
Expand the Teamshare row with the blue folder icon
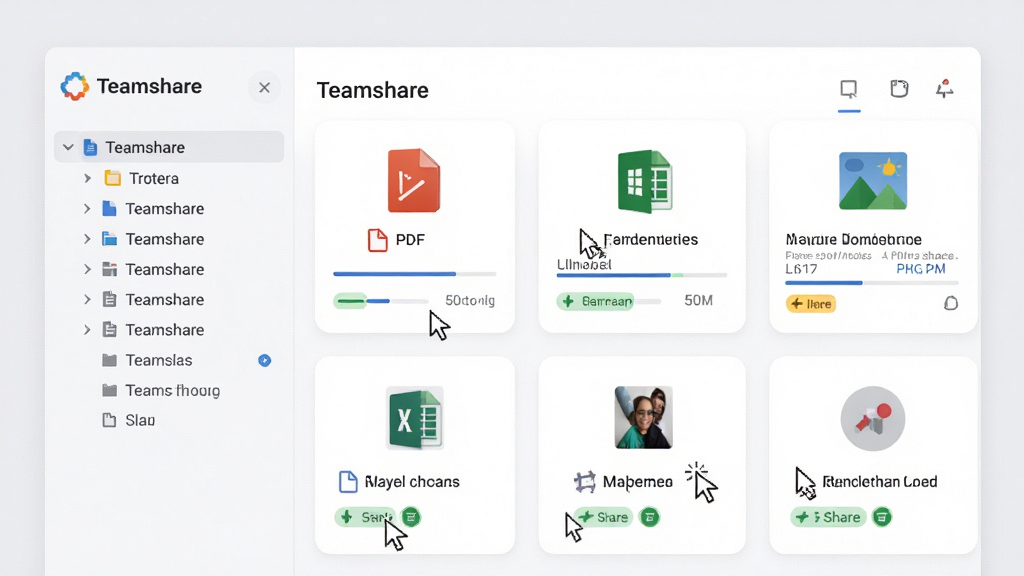click(87, 239)
